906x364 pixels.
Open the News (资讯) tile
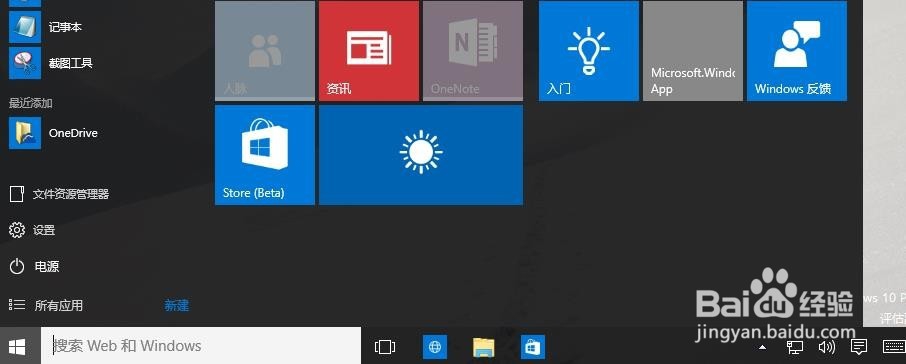pos(369,51)
